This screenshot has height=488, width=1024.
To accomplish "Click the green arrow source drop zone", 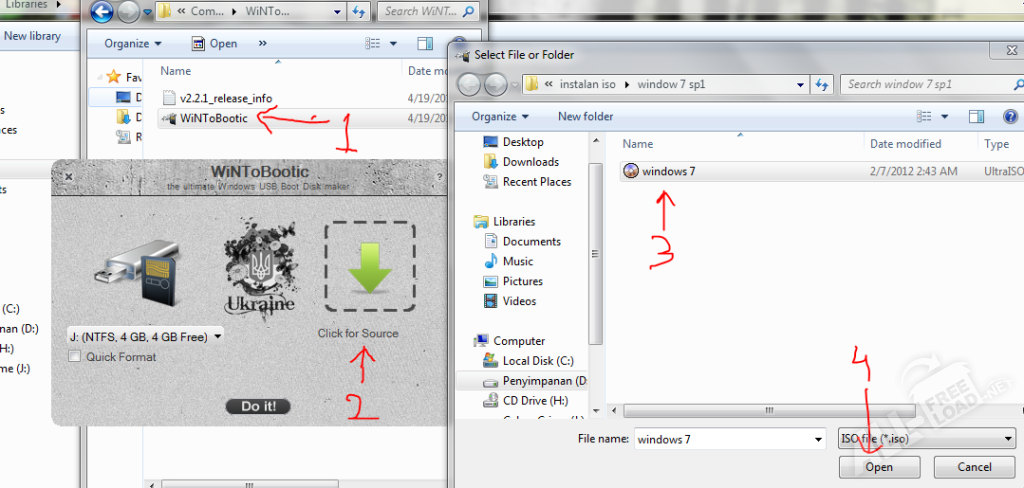I will tap(370, 267).
